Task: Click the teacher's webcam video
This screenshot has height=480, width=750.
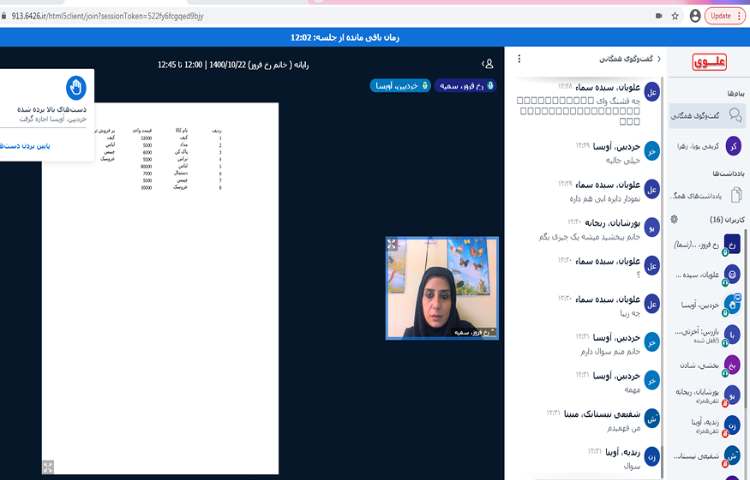Action: click(x=442, y=288)
